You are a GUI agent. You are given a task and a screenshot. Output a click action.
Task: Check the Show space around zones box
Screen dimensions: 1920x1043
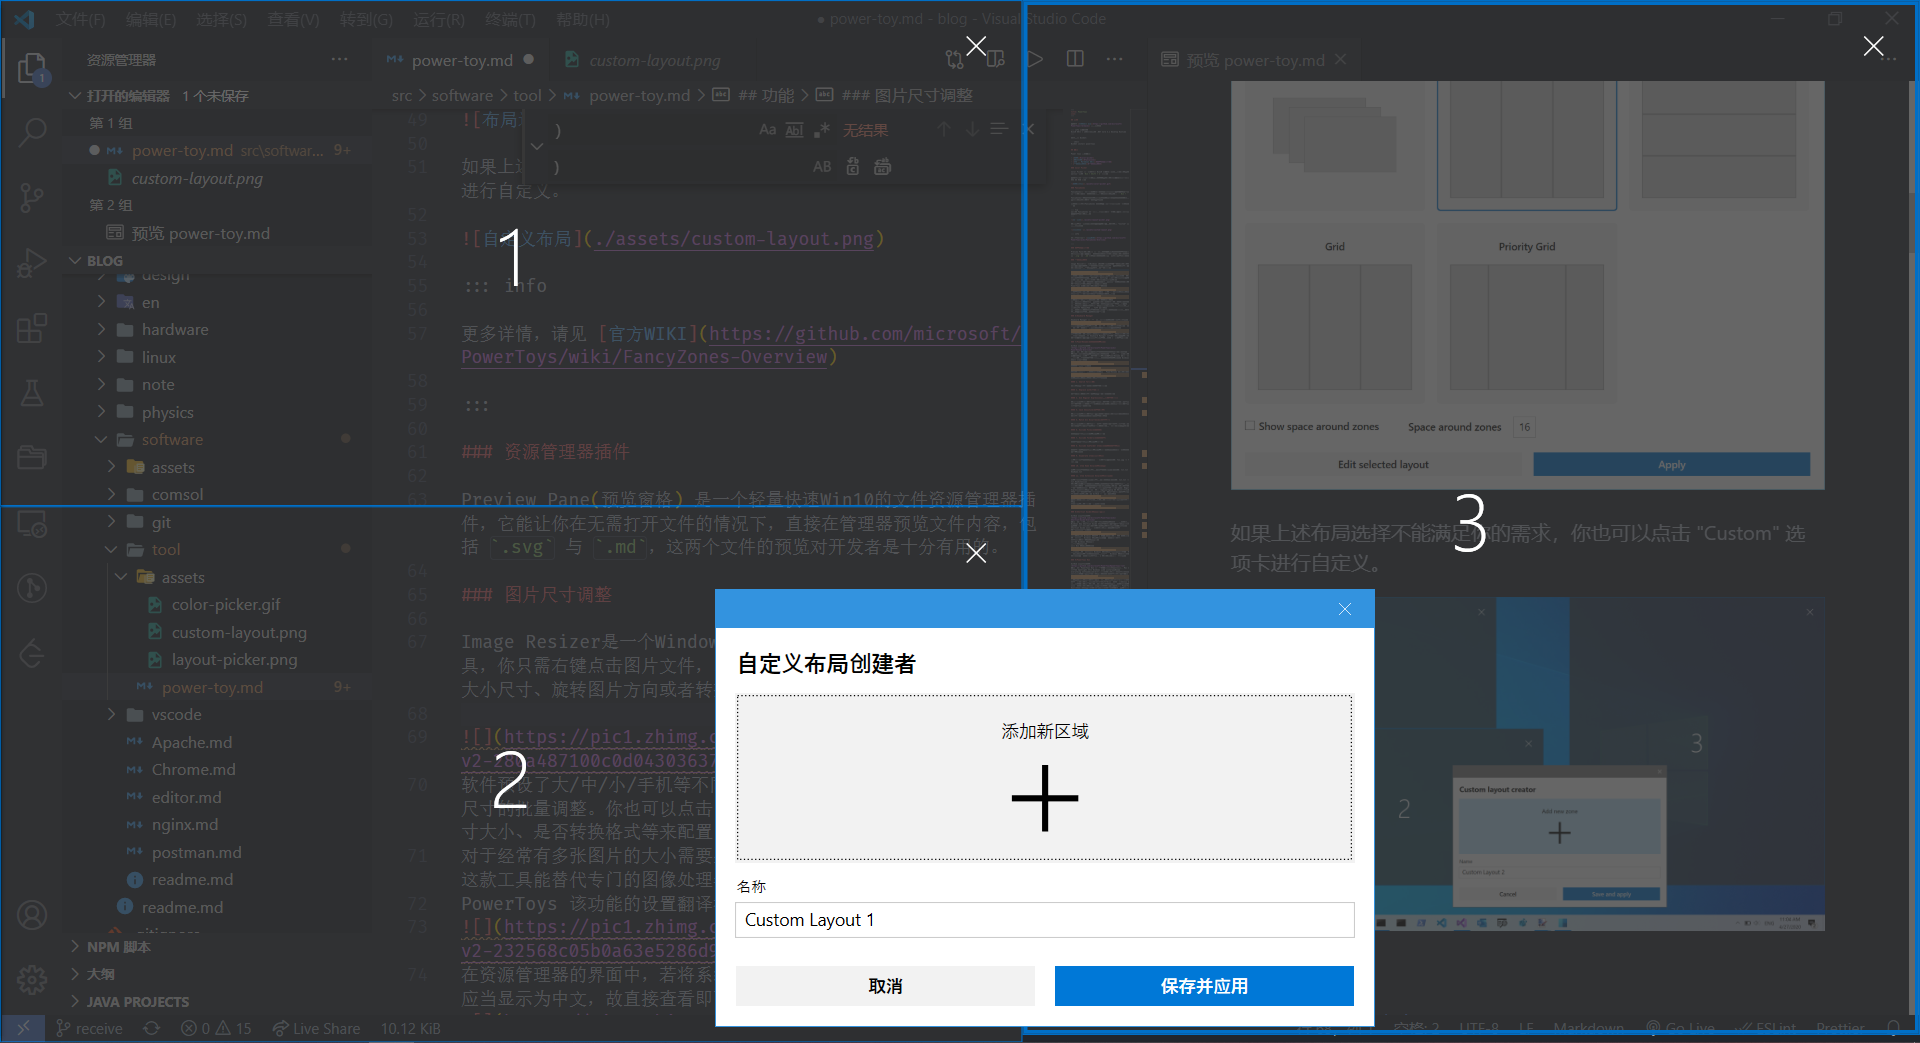tap(1250, 426)
